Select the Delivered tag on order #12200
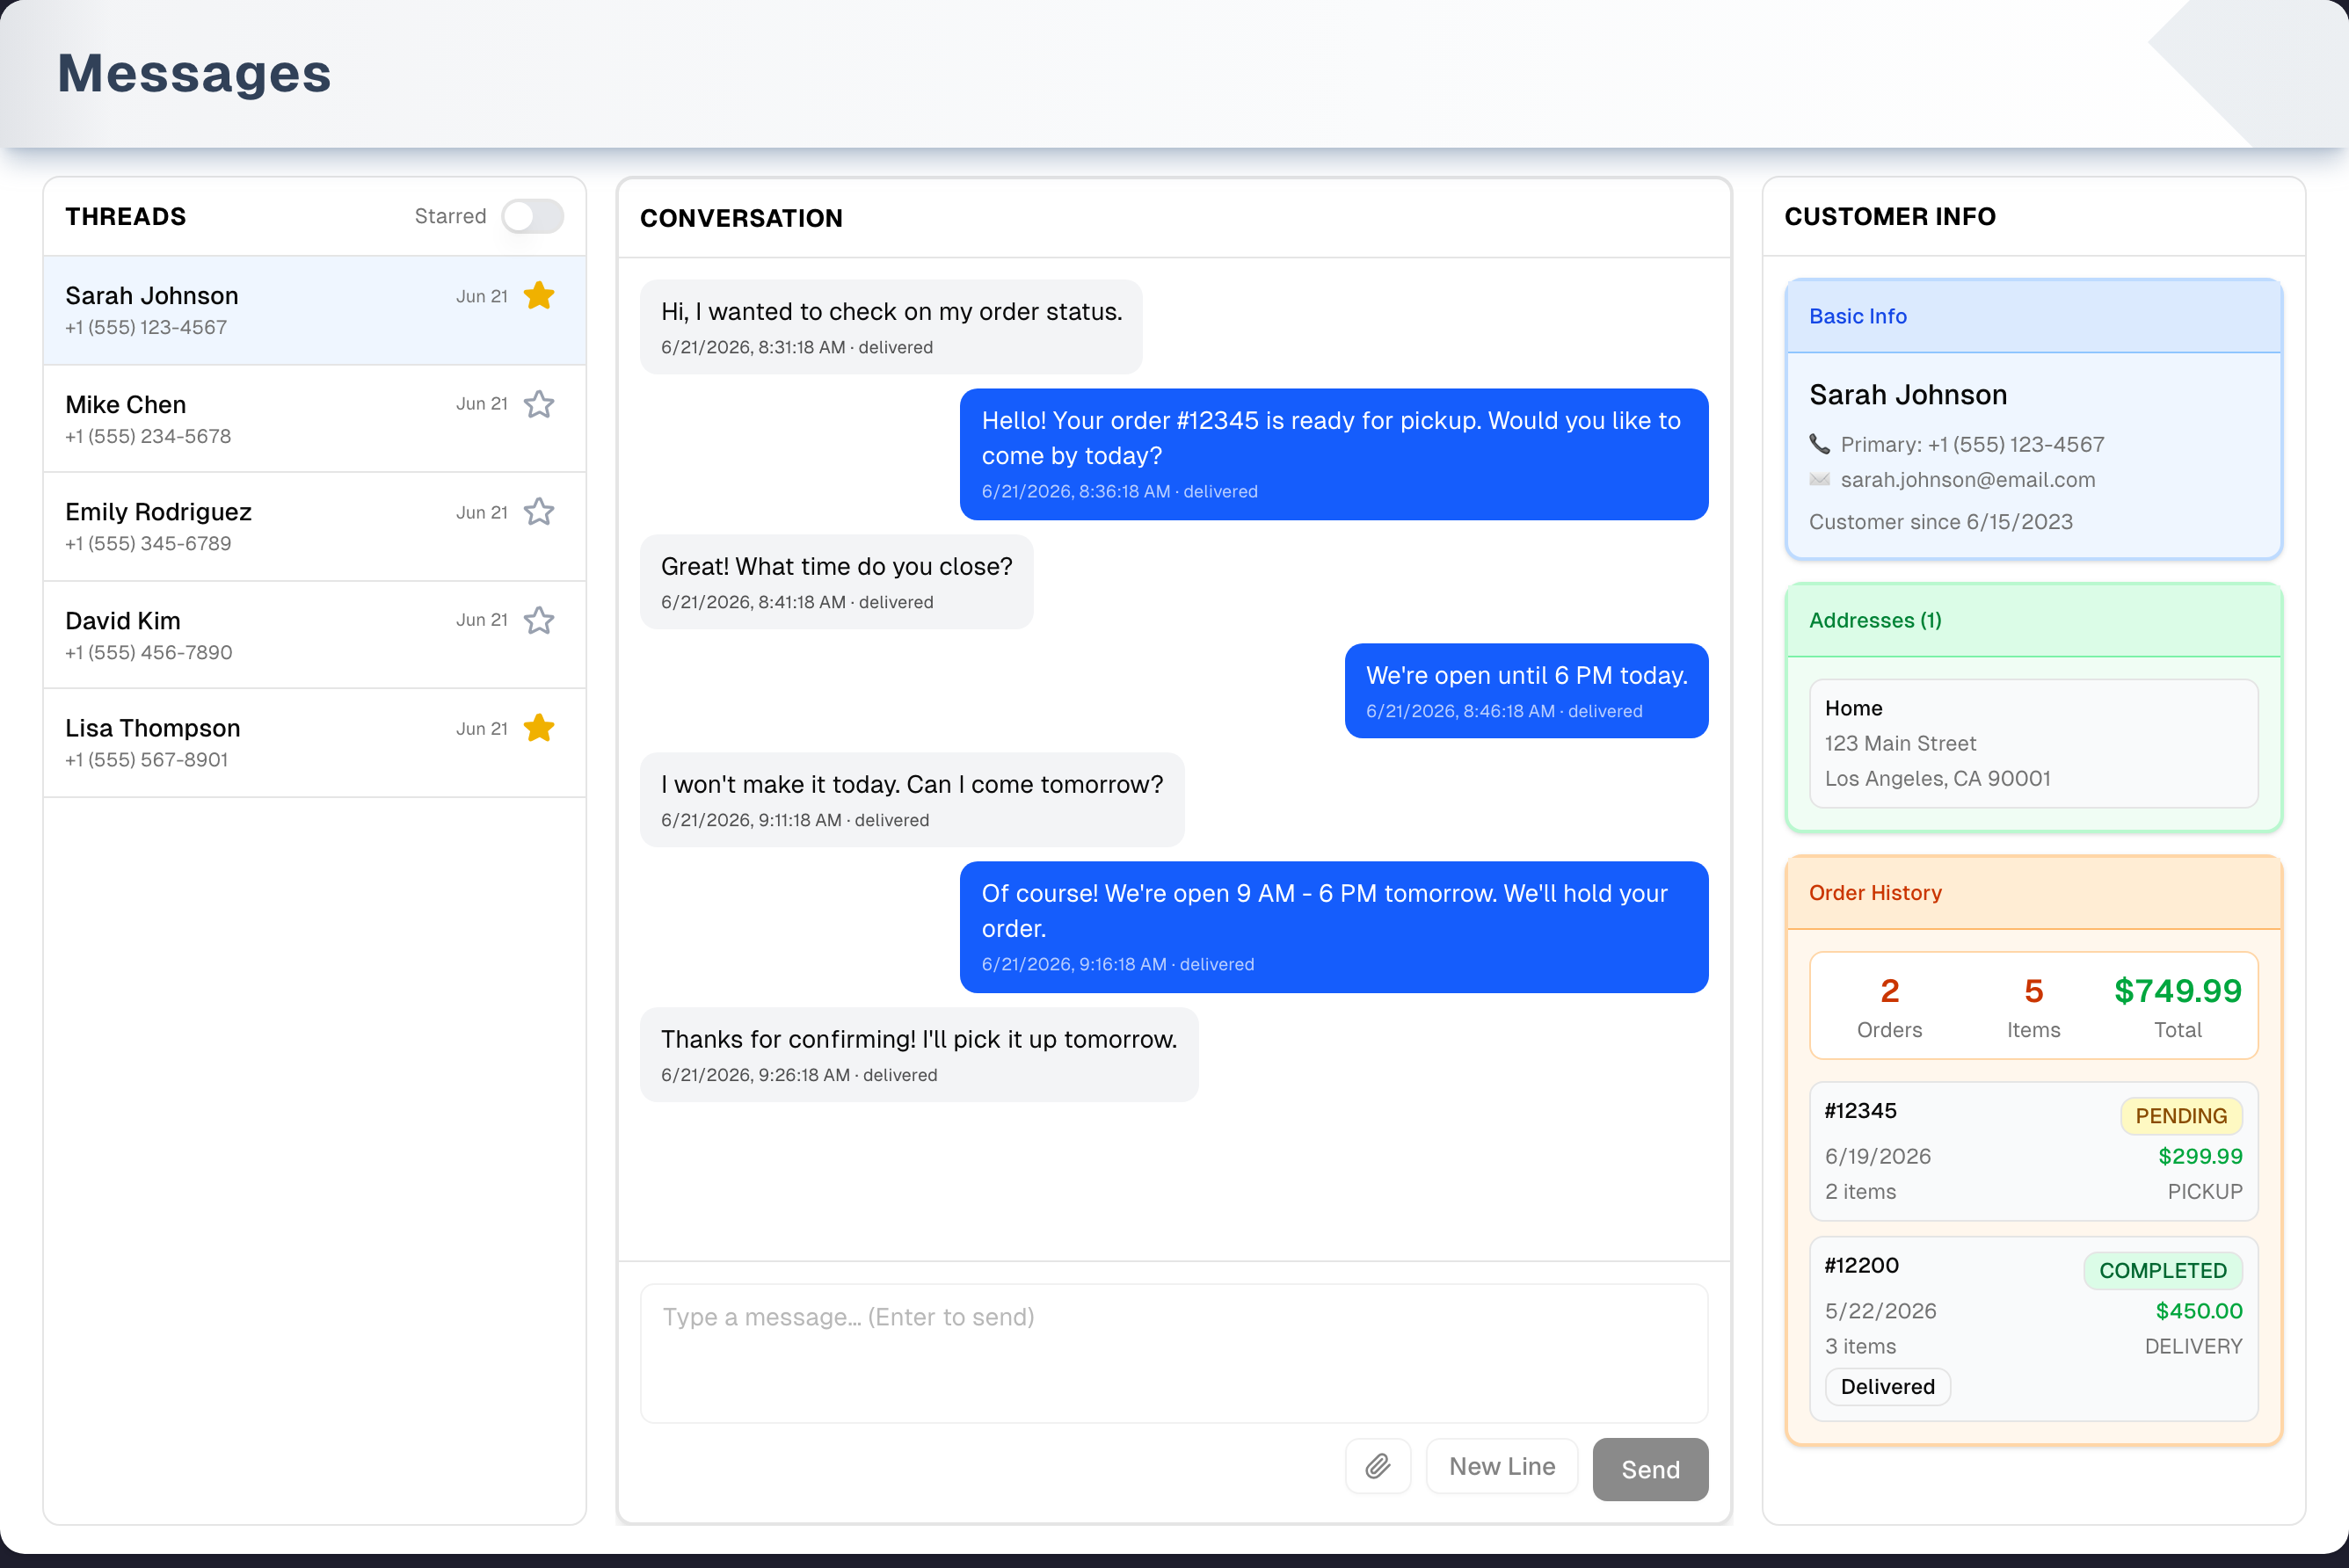This screenshot has width=2349, height=1568. (1887, 1386)
